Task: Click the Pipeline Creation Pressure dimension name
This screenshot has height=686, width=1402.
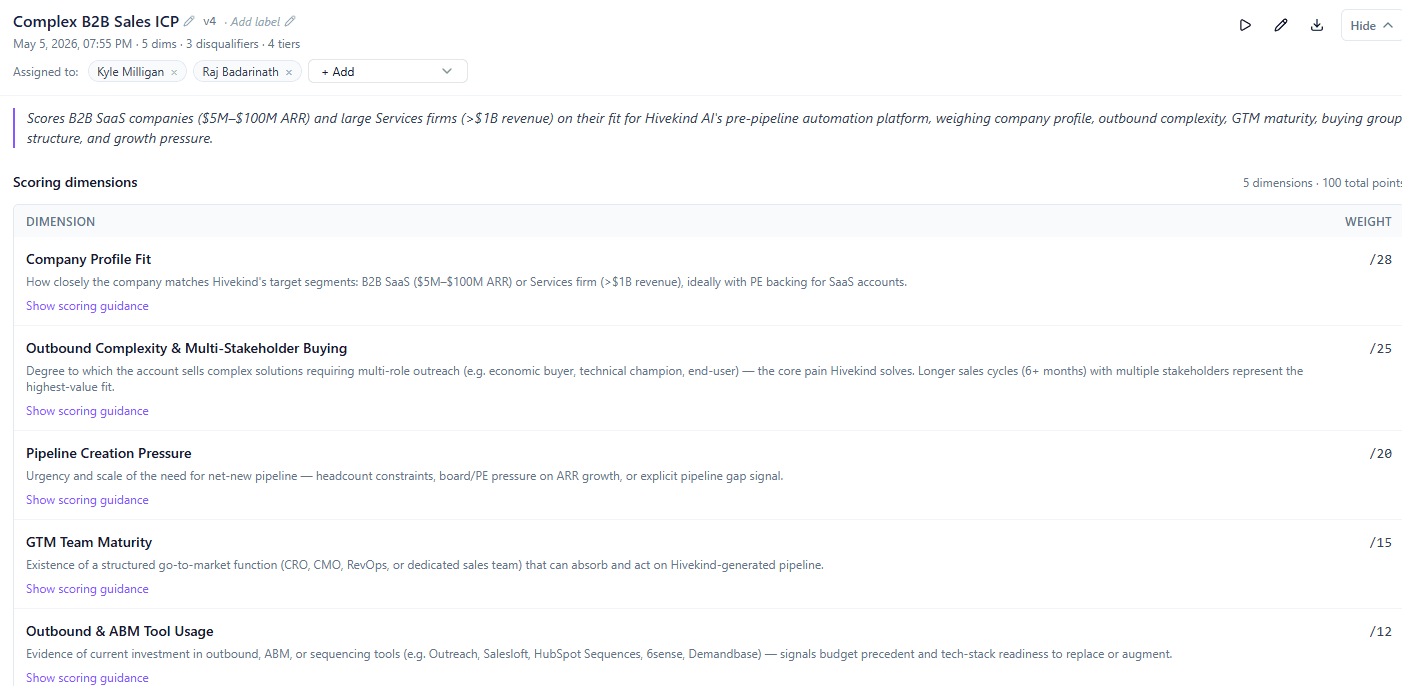Action: [x=108, y=453]
